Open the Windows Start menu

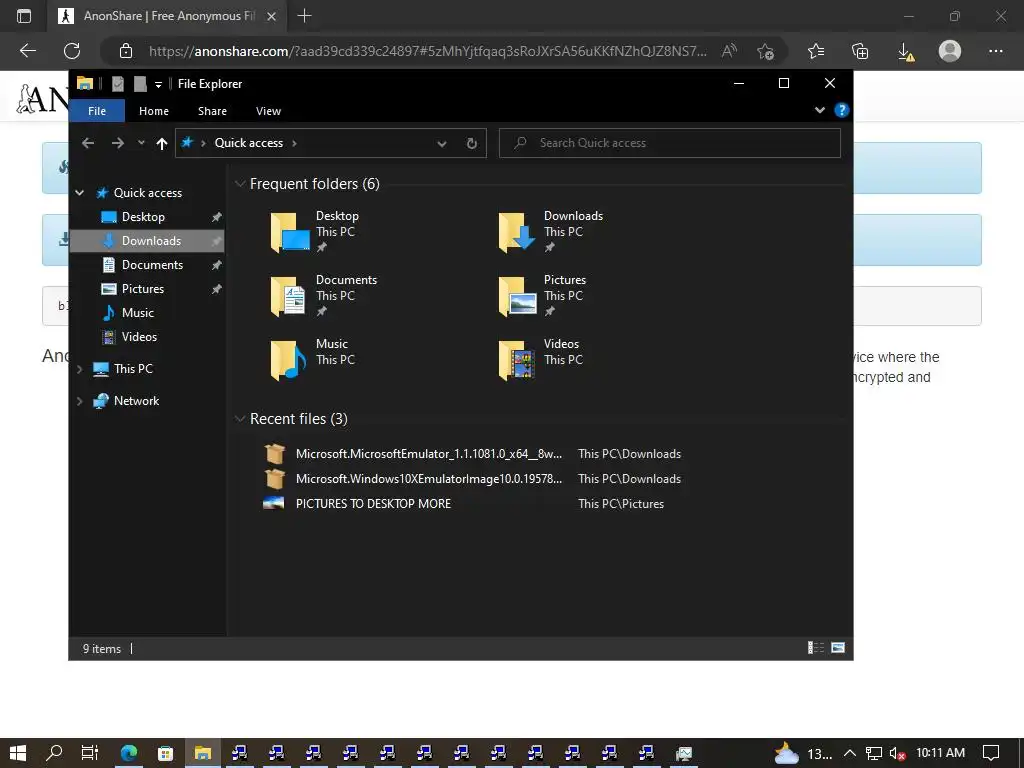18,753
